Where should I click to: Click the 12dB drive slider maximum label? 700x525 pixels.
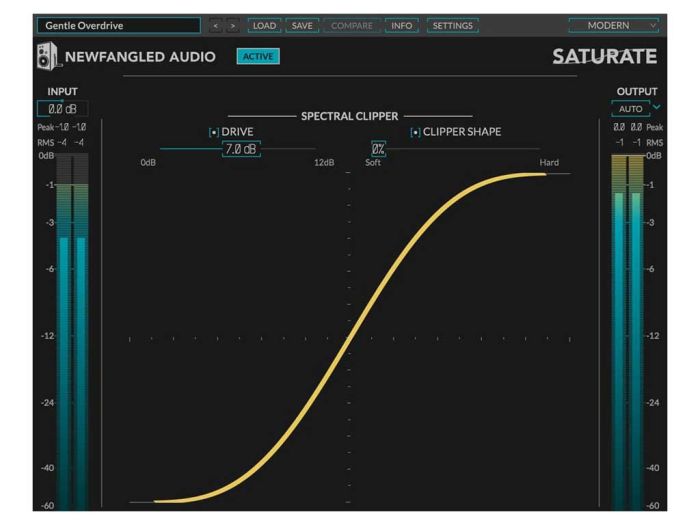pos(324,162)
